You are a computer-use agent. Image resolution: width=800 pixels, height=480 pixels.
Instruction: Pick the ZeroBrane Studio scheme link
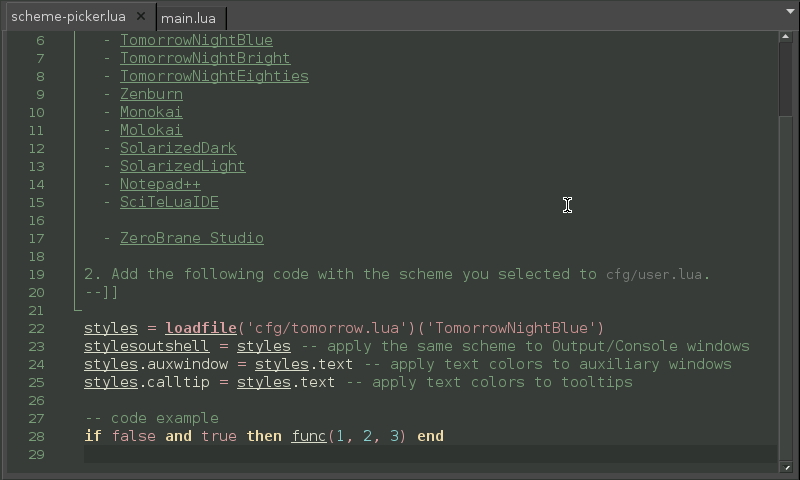coord(192,238)
